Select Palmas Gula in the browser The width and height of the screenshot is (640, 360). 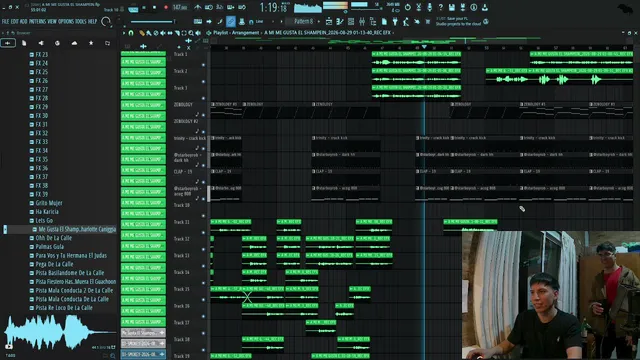(49, 247)
